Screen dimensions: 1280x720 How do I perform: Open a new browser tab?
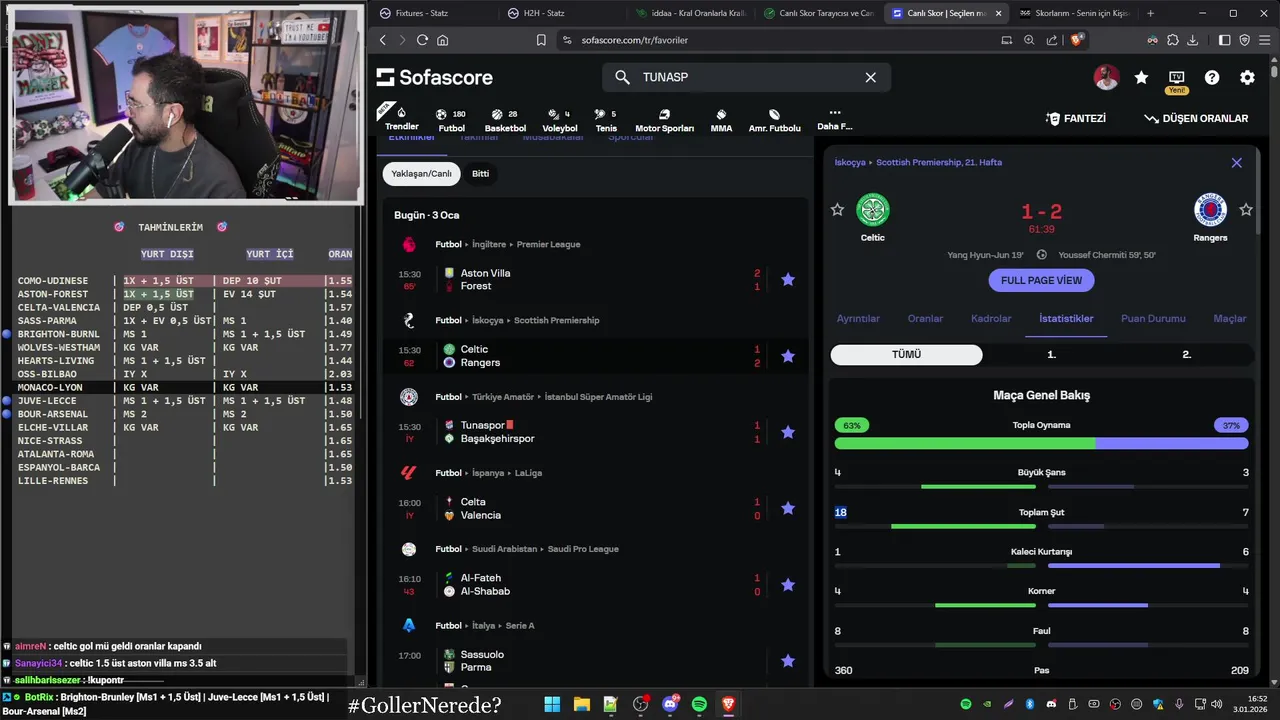point(1150,13)
